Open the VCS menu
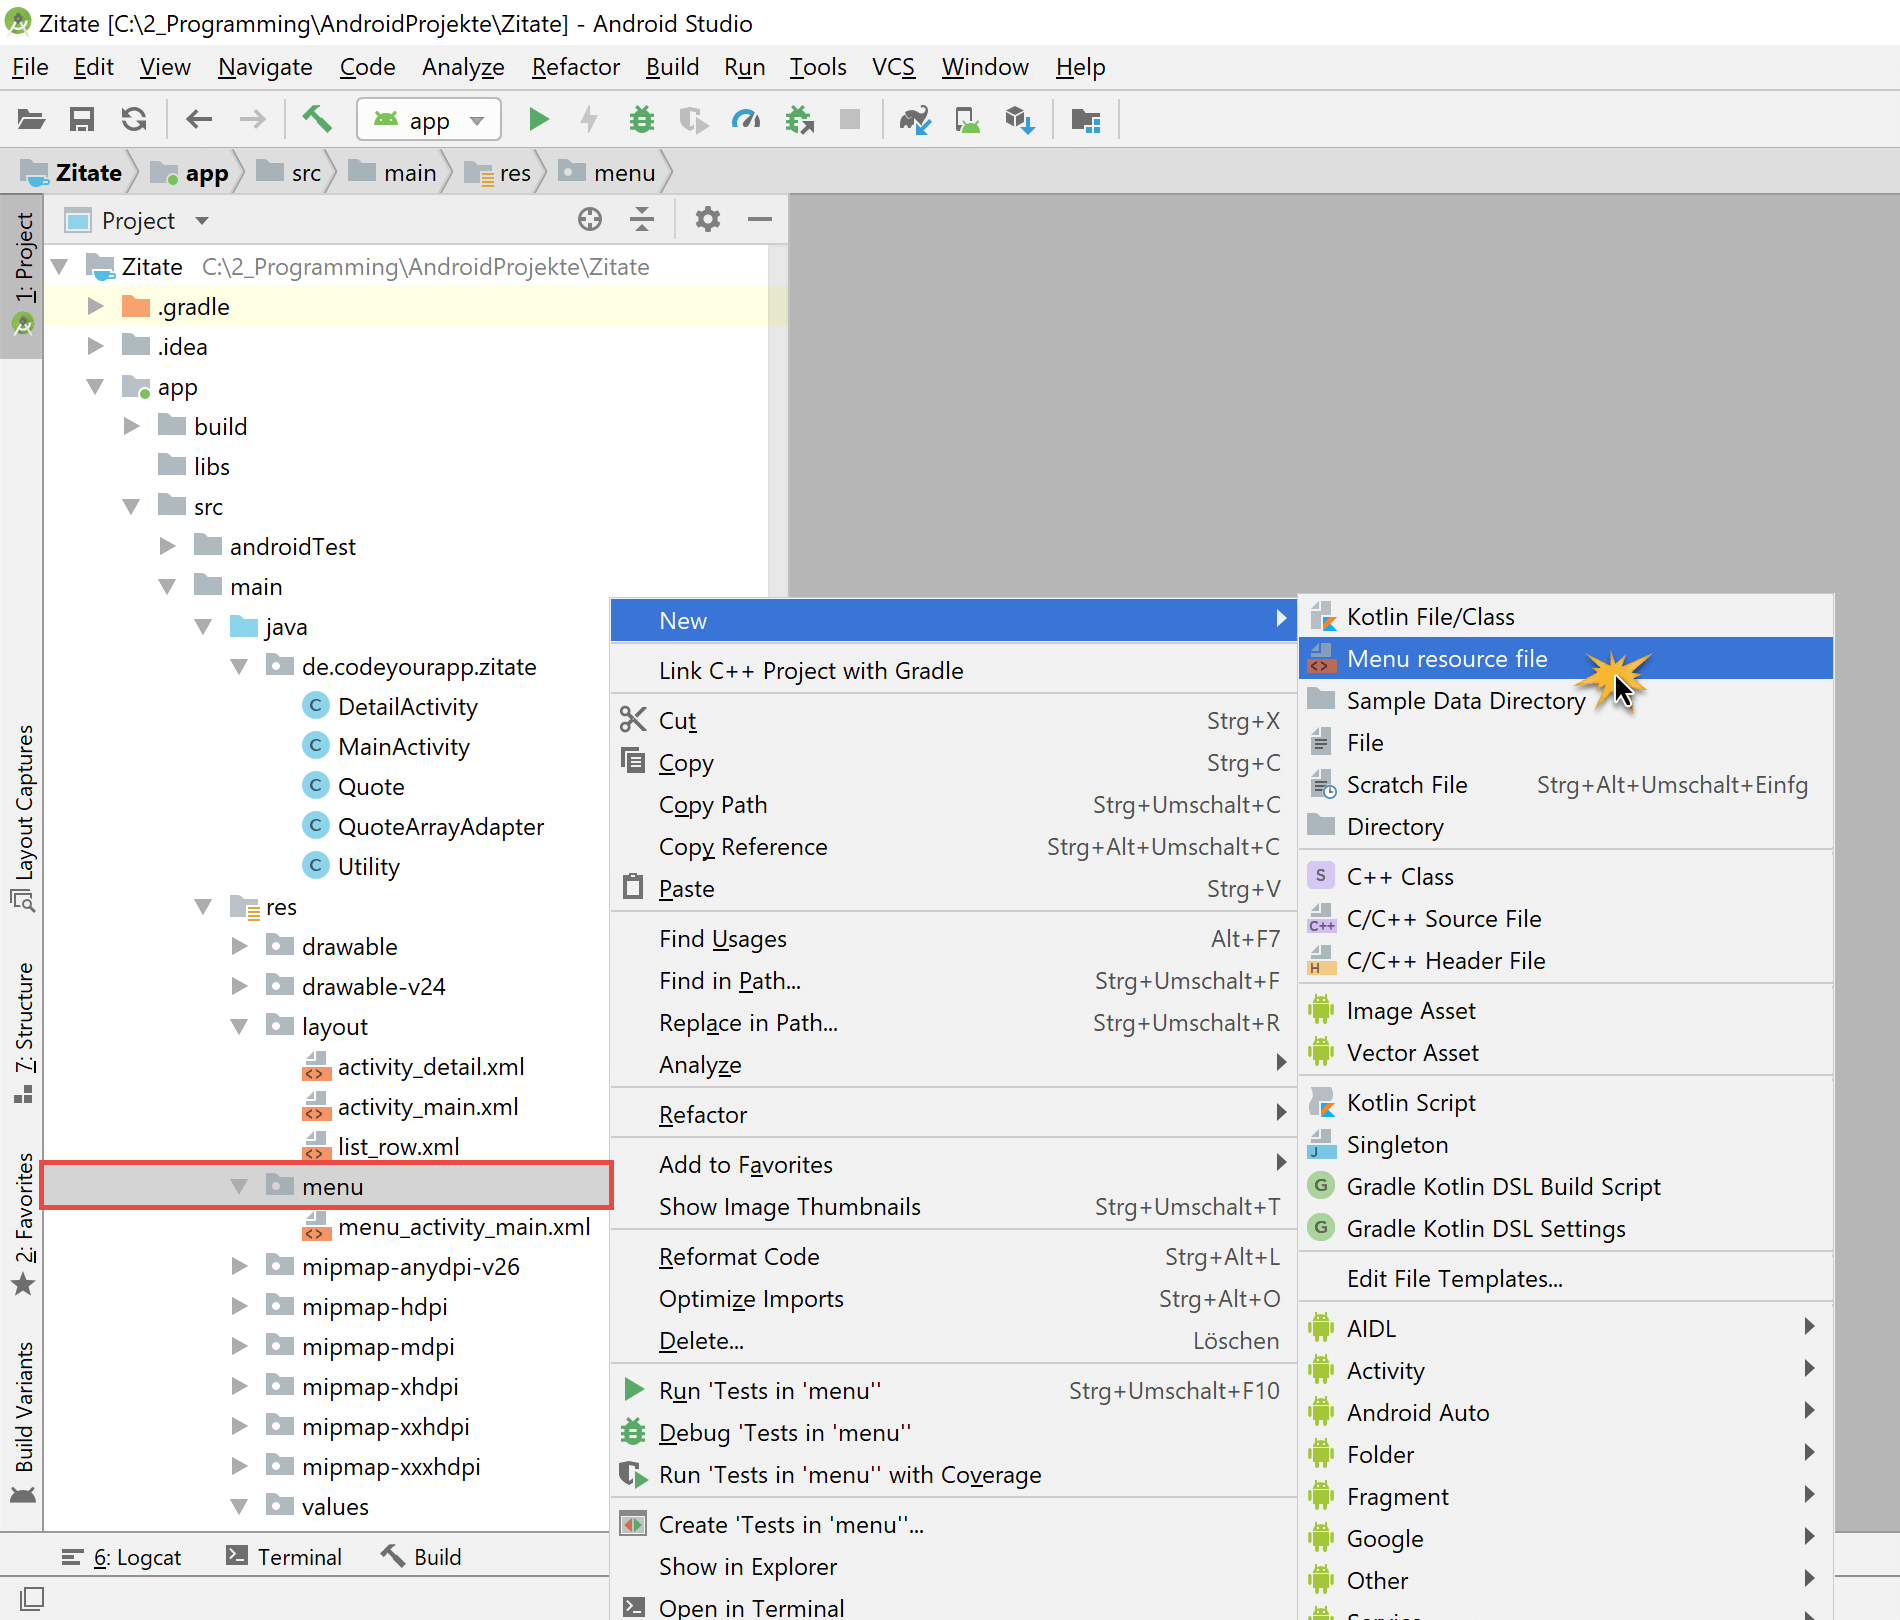 [x=893, y=67]
